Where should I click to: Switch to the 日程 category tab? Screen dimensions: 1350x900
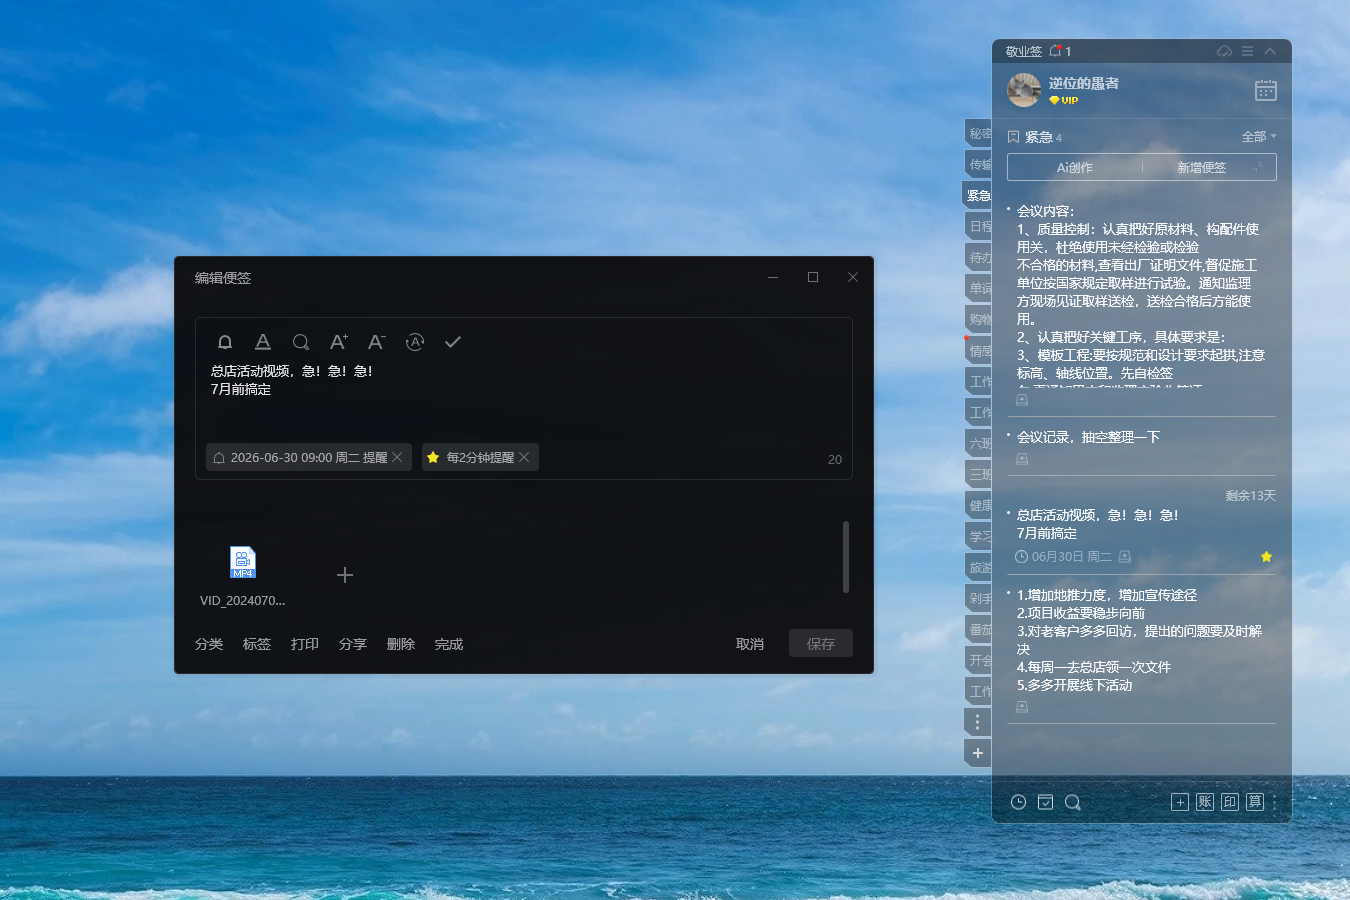[x=978, y=226]
